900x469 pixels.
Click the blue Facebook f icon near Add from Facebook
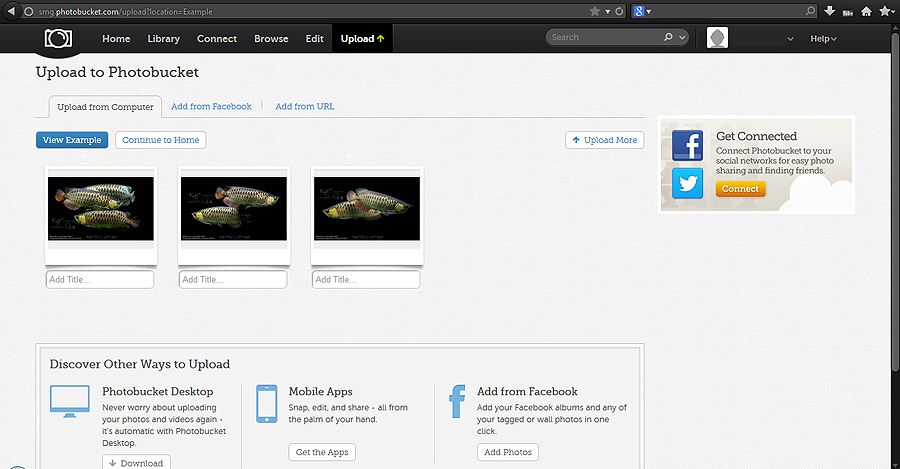(x=457, y=401)
